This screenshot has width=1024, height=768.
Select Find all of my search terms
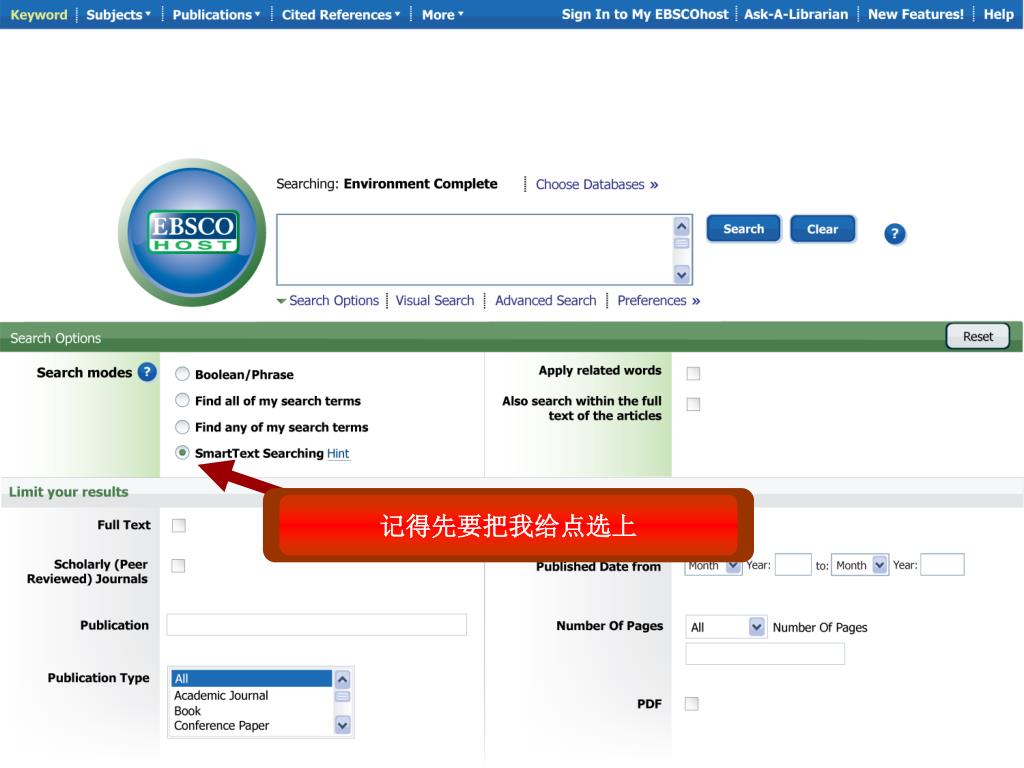pyautogui.click(x=182, y=400)
